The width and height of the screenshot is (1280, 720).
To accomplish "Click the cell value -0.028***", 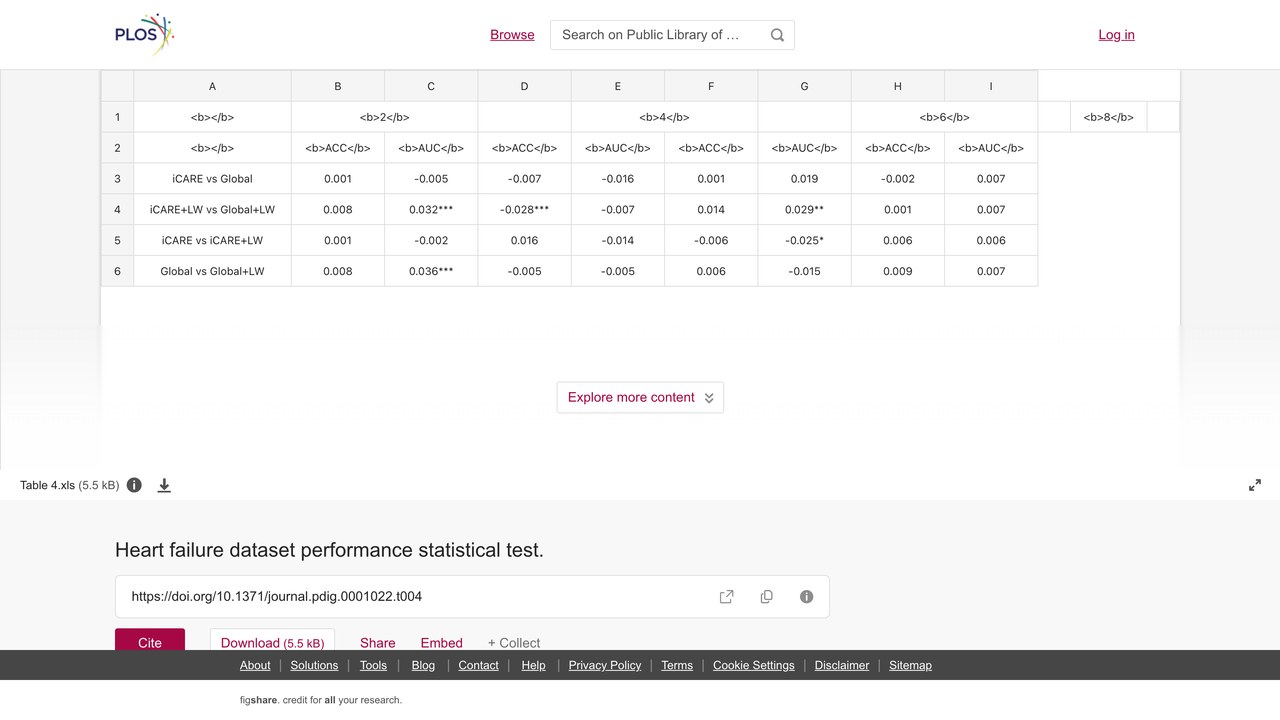I will [524, 209].
